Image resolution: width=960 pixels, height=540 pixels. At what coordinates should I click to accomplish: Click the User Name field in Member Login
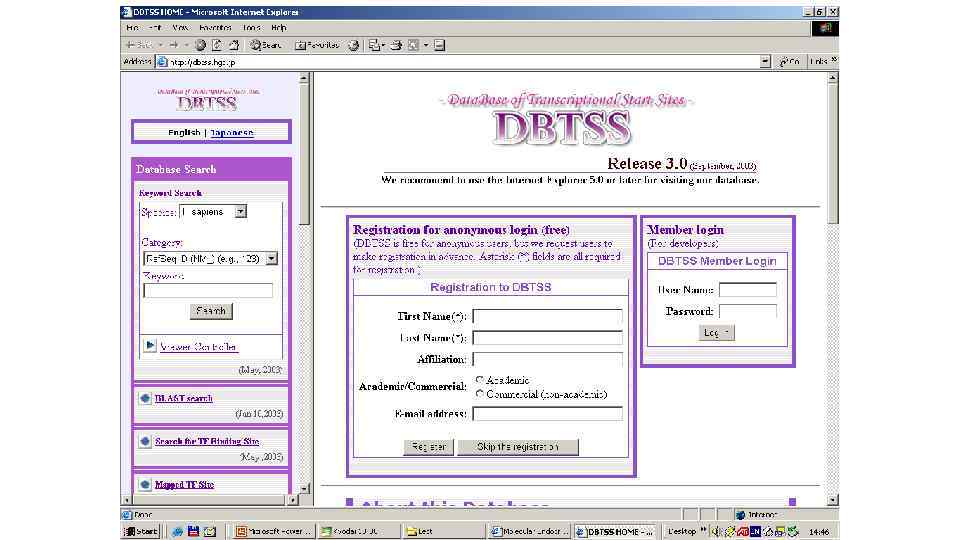[x=748, y=290]
